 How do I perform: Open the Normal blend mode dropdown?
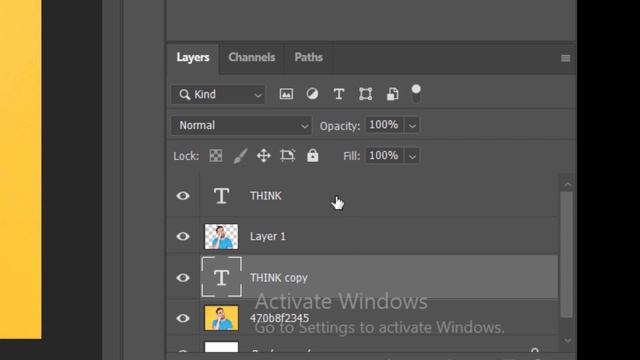tap(242, 125)
